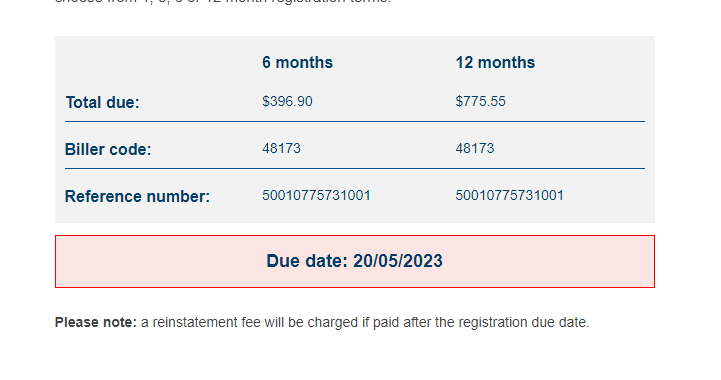Click the divider line below Total due
This screenshot has height=380, width=721.
[x=355, y=122]
